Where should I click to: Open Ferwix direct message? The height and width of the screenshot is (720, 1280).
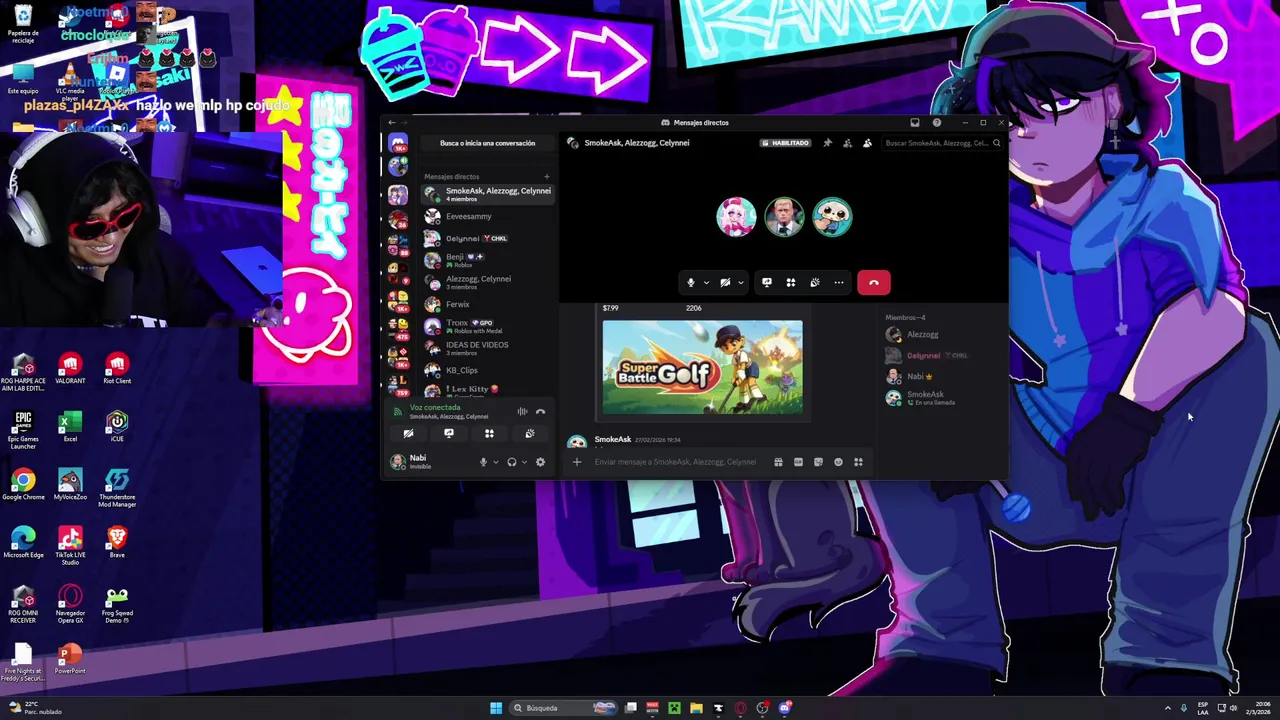coord(487,304)
